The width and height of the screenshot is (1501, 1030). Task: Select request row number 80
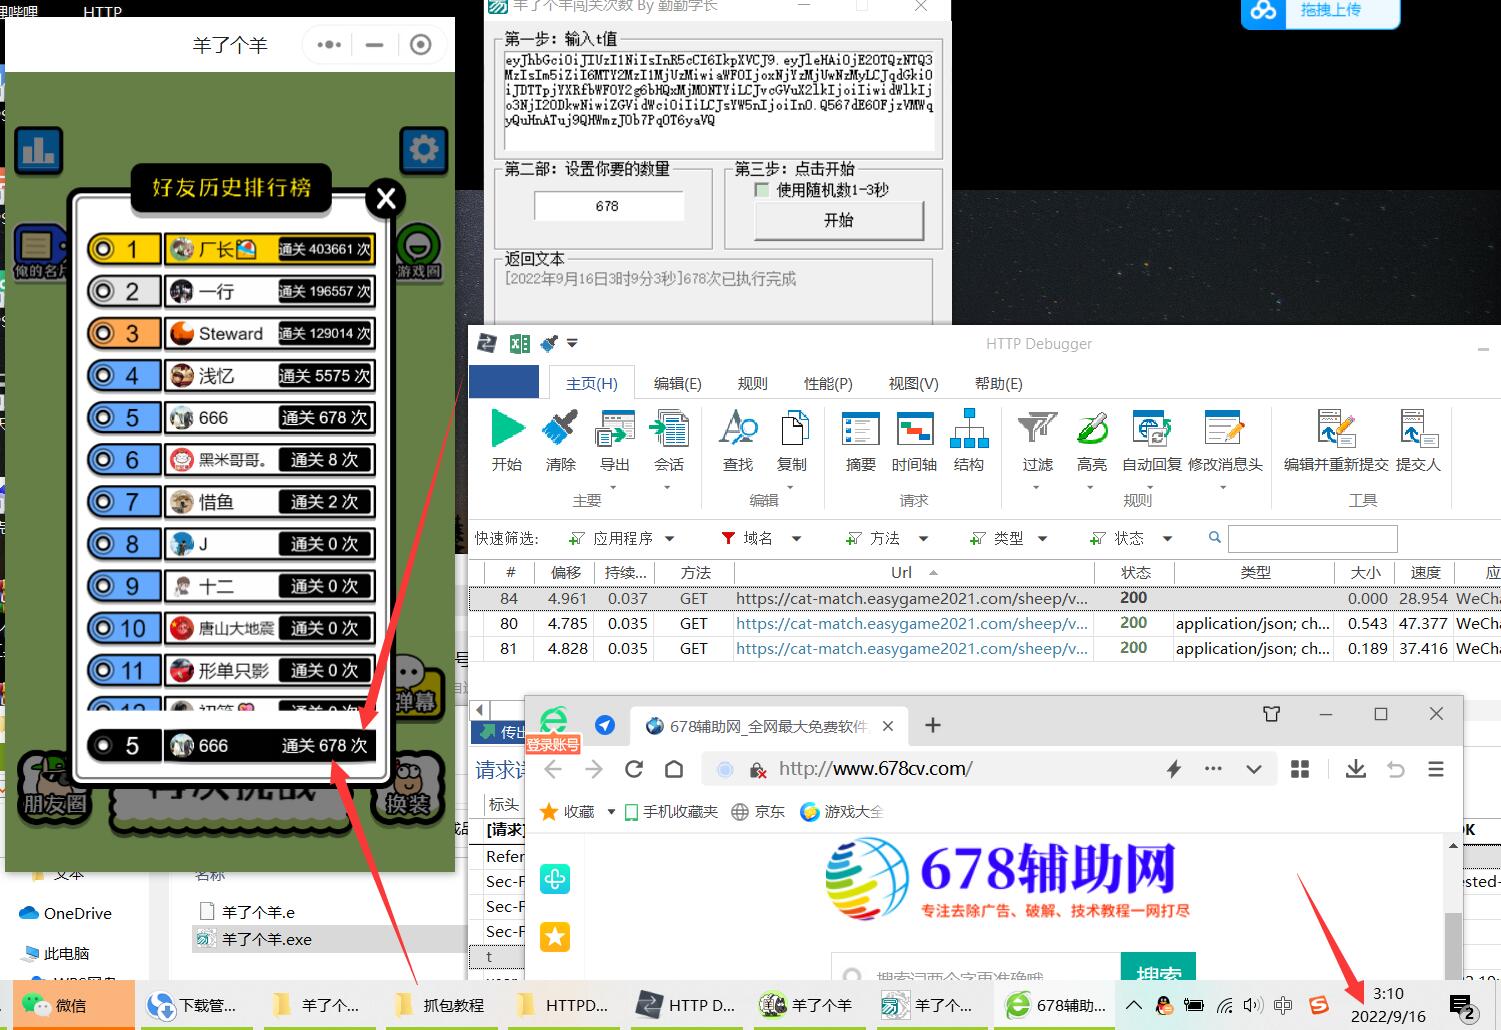(x=985, y=623)
